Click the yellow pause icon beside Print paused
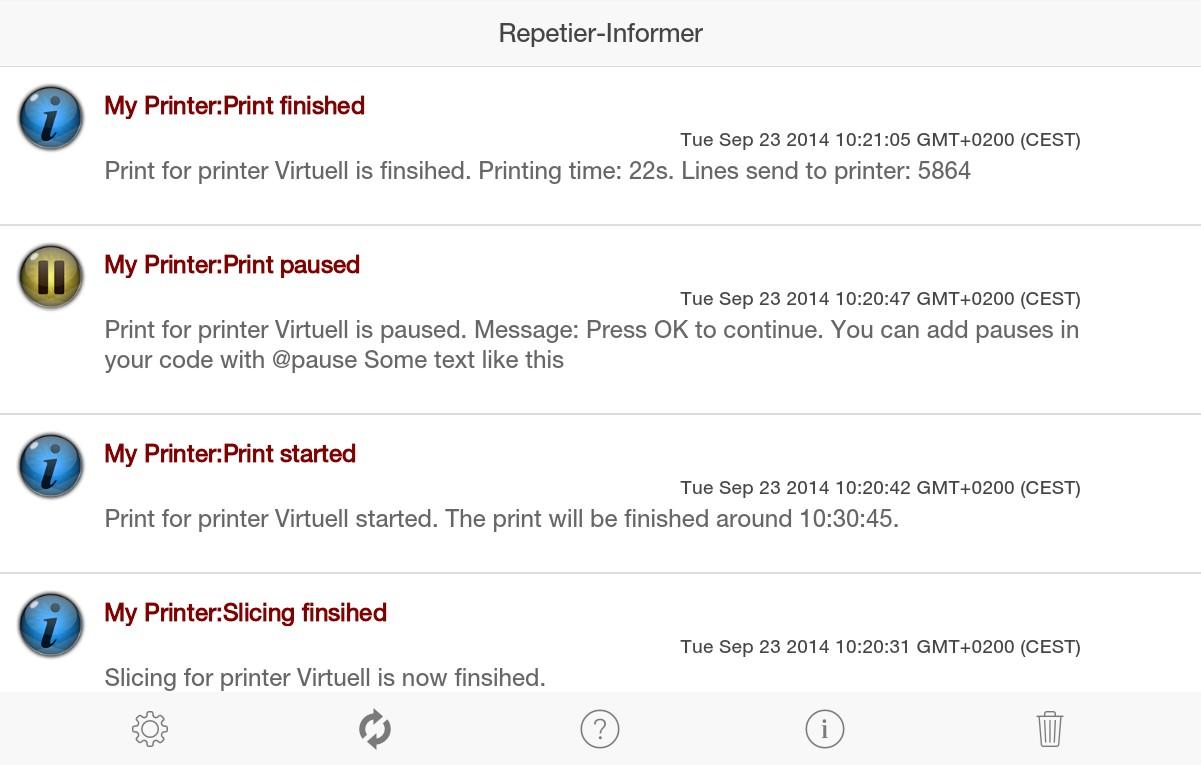The image size is (1201, 765). pyautogui.click(x=51, y=276)
